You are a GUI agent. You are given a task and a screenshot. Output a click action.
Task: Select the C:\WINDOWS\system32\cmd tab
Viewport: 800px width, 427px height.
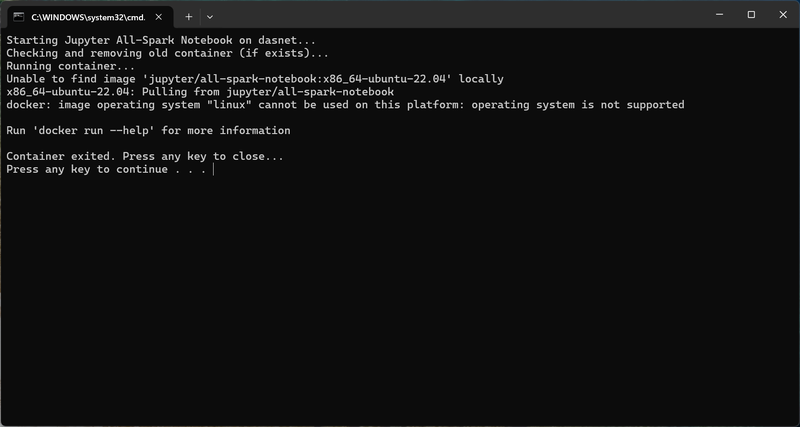[88, 17]
